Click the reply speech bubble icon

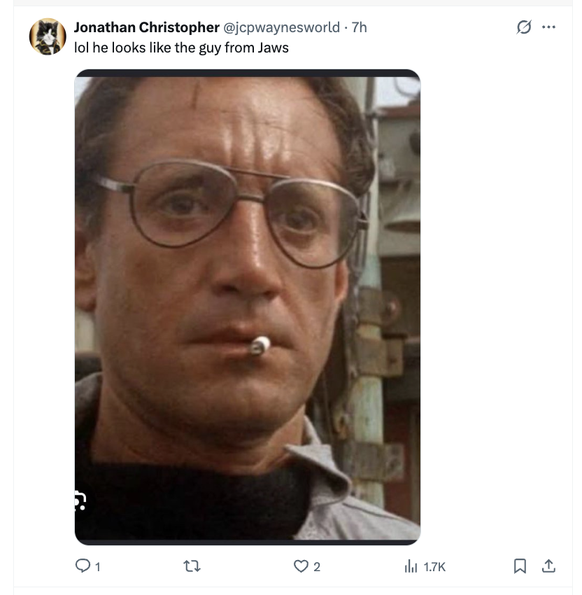[82, 565]
